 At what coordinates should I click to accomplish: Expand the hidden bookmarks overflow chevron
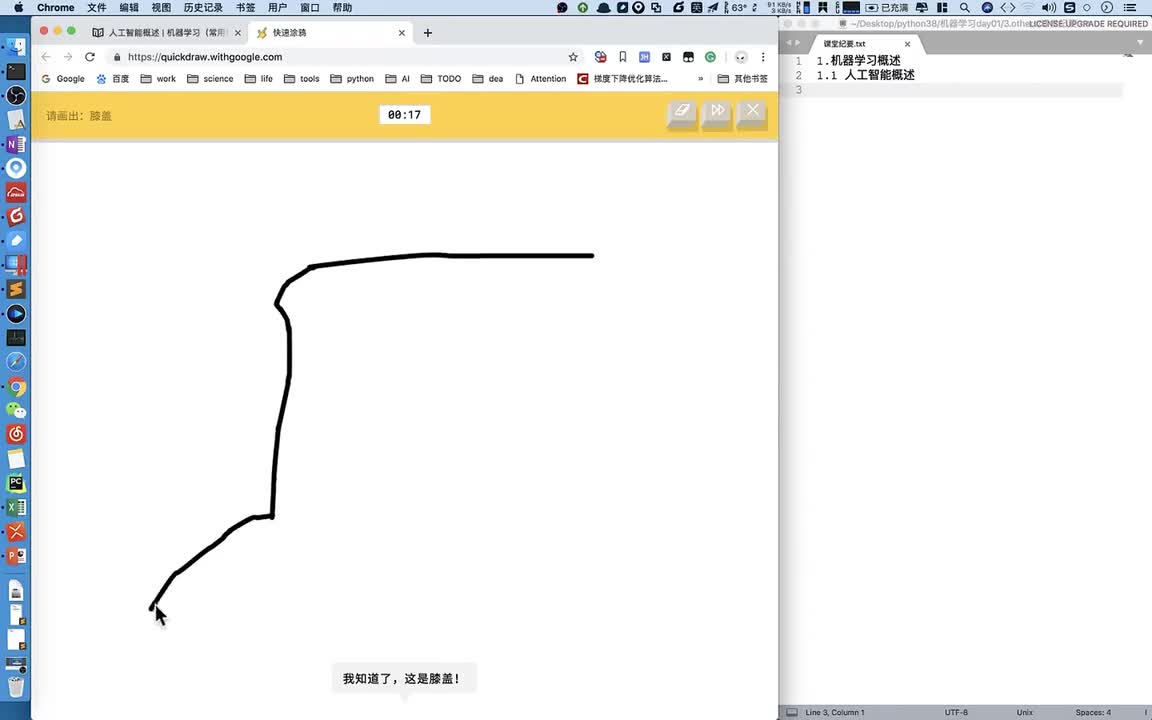coord(700,79)
